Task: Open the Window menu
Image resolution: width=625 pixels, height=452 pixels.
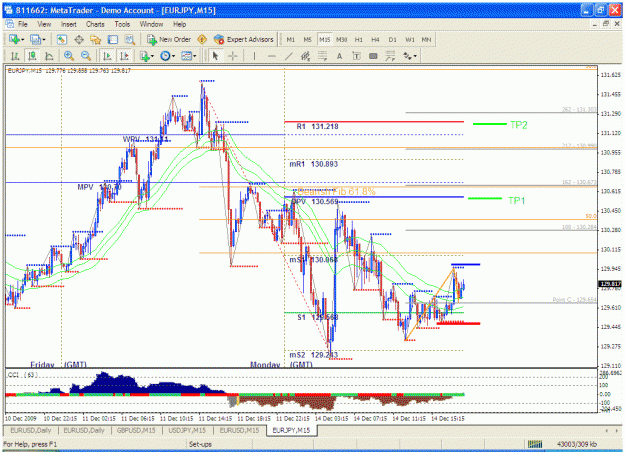Action: (151, 24)
